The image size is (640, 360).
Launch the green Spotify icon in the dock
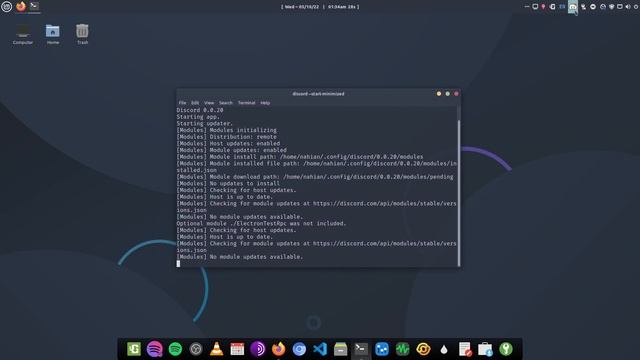pyautogui.click(x=175, y=349)
